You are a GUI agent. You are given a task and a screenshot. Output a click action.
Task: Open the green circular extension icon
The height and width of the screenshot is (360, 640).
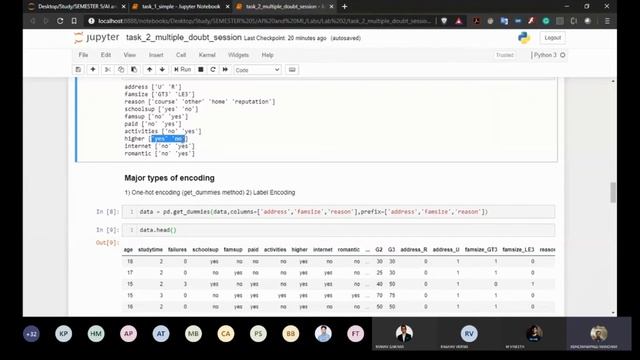pos(546,21)
